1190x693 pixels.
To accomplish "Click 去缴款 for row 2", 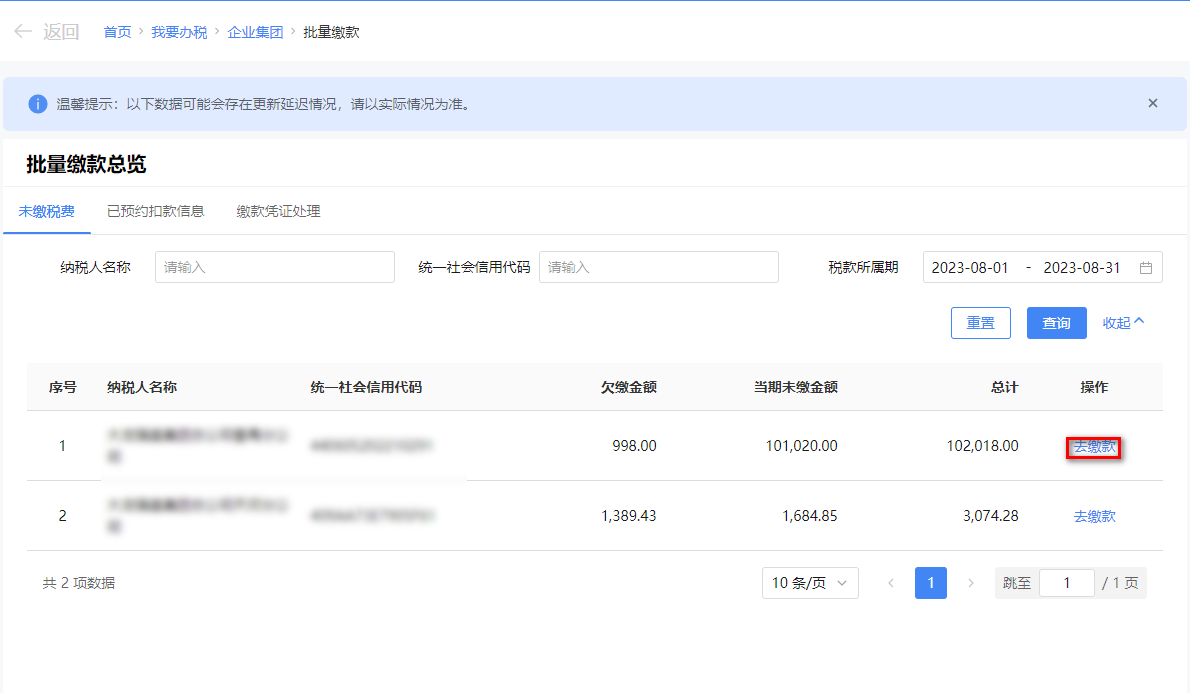I will pyautogui.click(x=1094, y=516).
